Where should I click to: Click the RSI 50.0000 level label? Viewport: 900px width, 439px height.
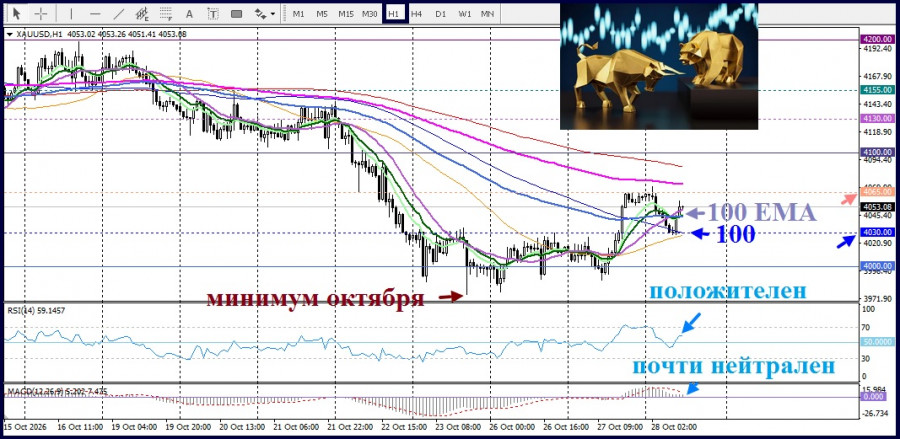click(878, 341)
